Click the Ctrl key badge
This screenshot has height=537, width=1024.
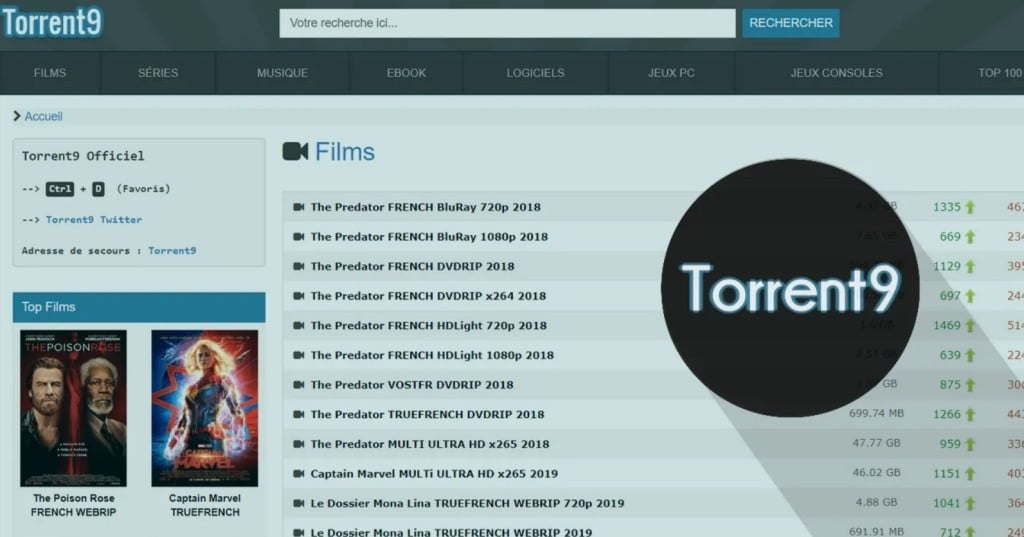tap(59, 189)
